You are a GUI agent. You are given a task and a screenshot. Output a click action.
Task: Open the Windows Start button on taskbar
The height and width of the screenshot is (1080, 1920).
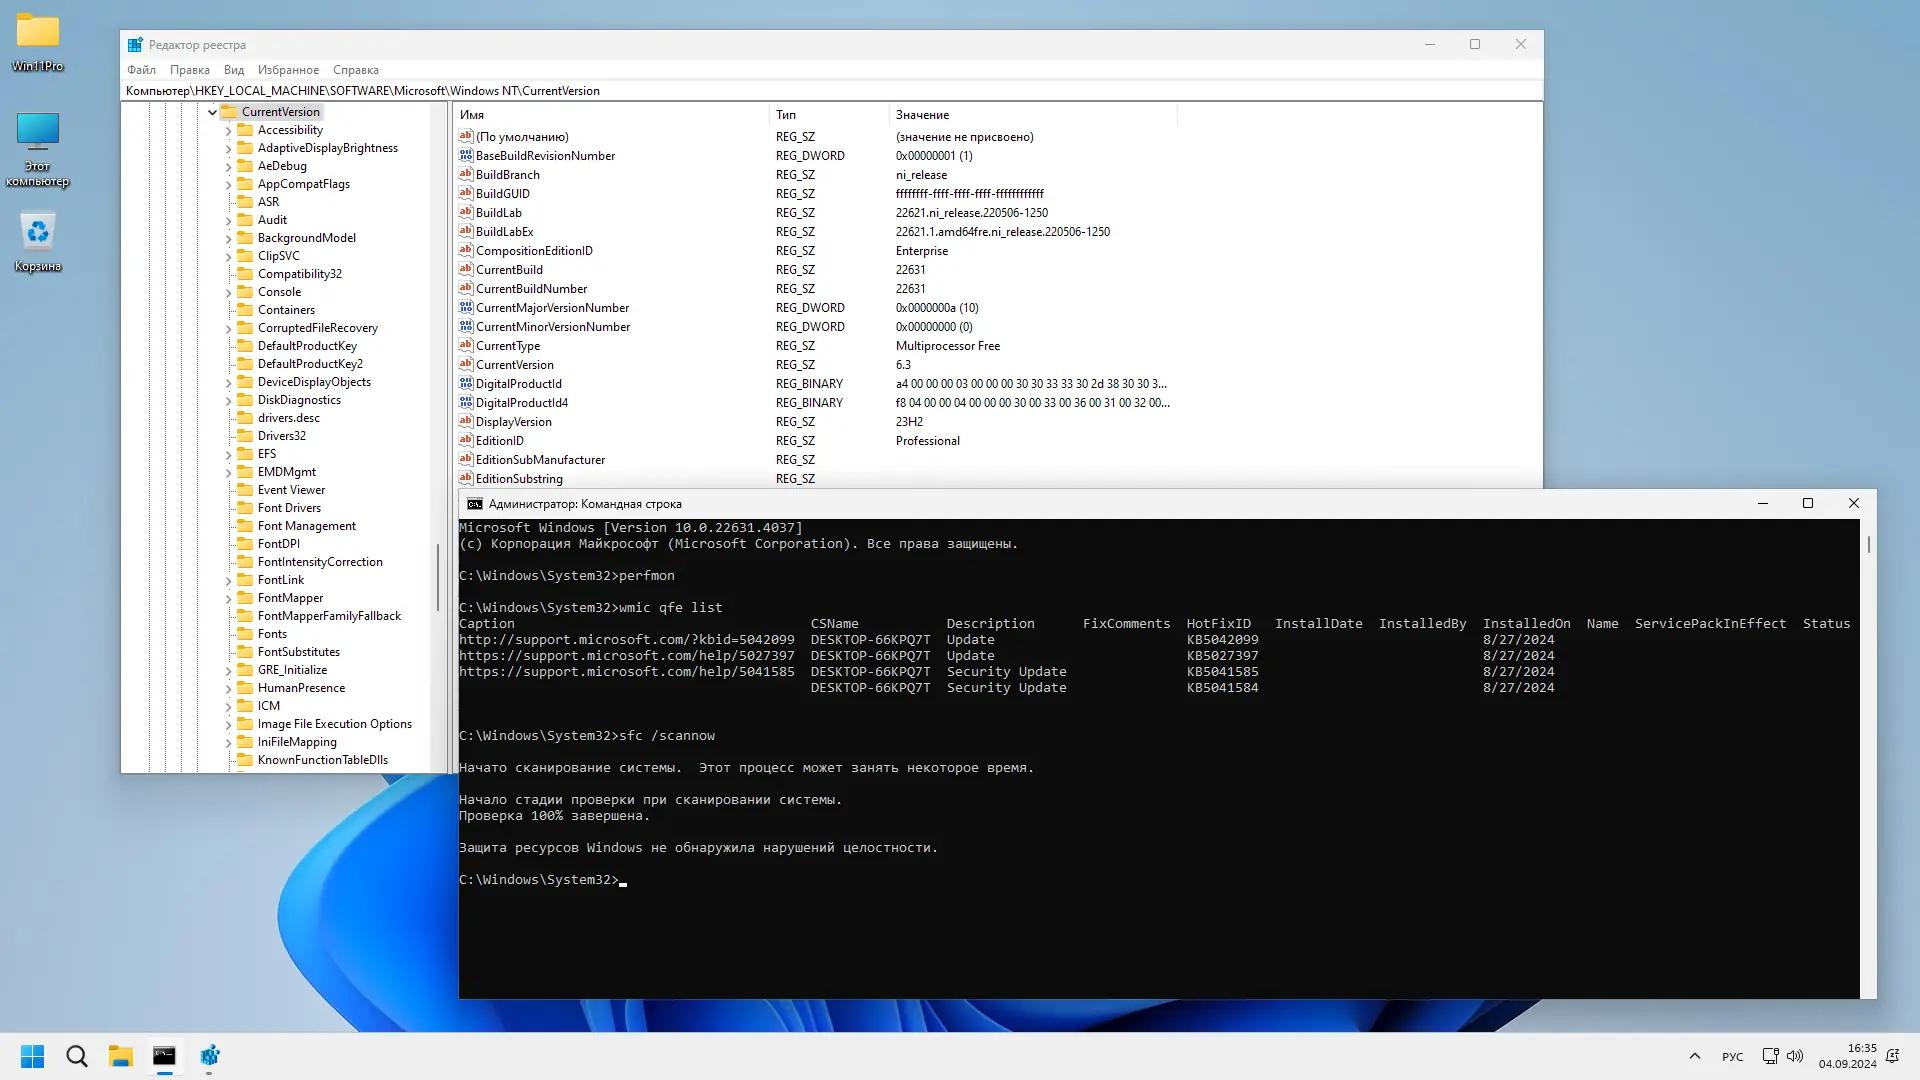point(32,1056)
